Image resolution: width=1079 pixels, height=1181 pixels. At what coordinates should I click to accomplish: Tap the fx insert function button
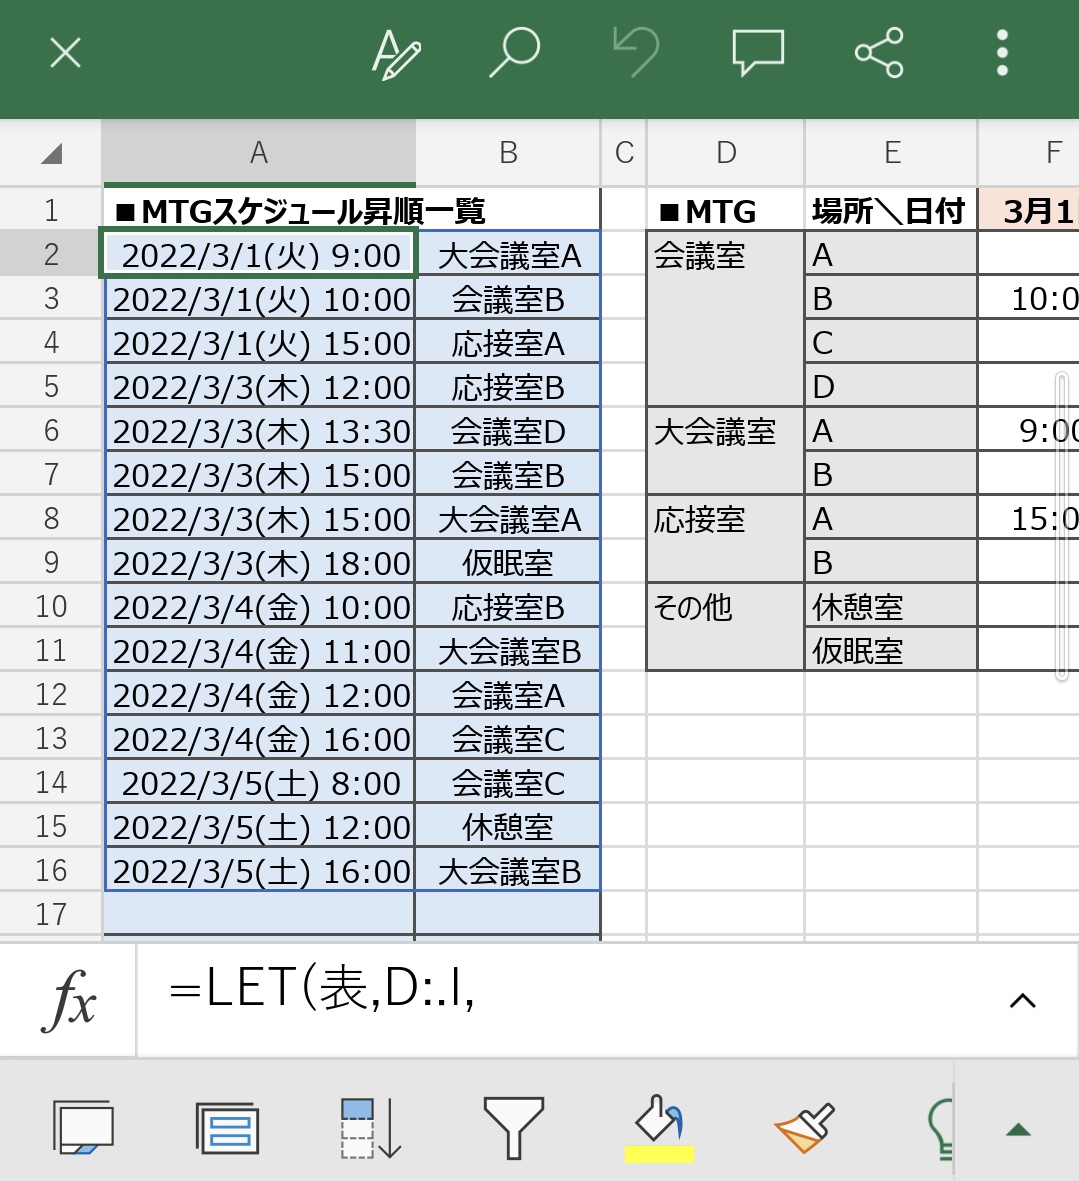[69, 1000]
